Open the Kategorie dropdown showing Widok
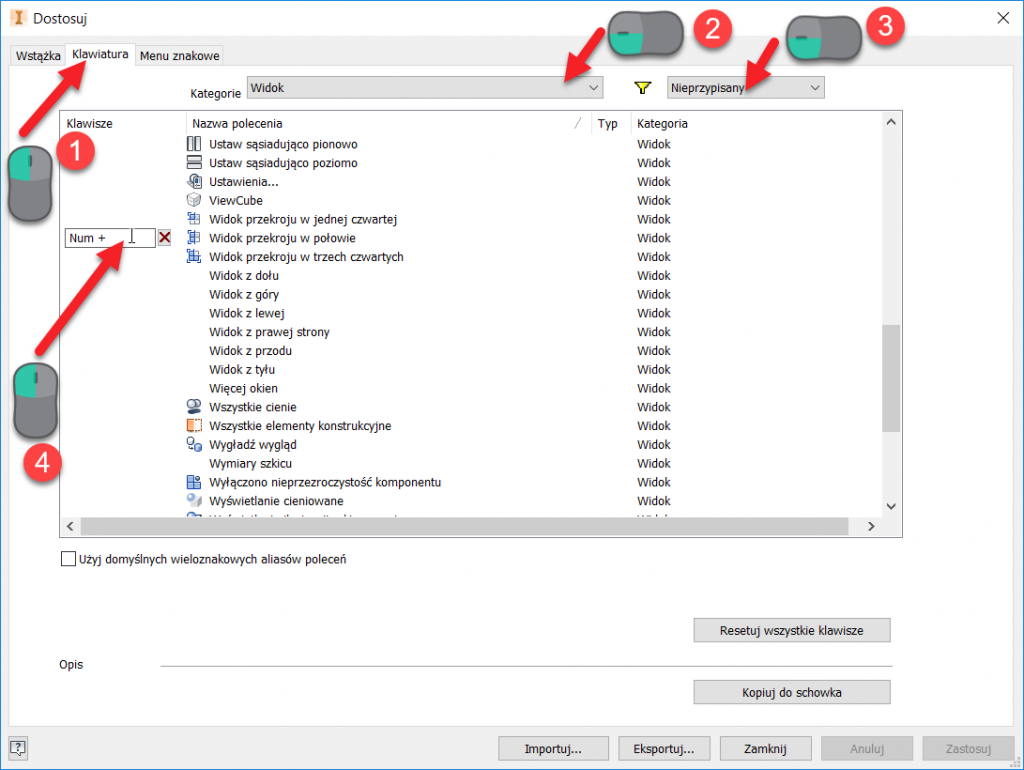The image size is (1024, 770). [424, 88]
